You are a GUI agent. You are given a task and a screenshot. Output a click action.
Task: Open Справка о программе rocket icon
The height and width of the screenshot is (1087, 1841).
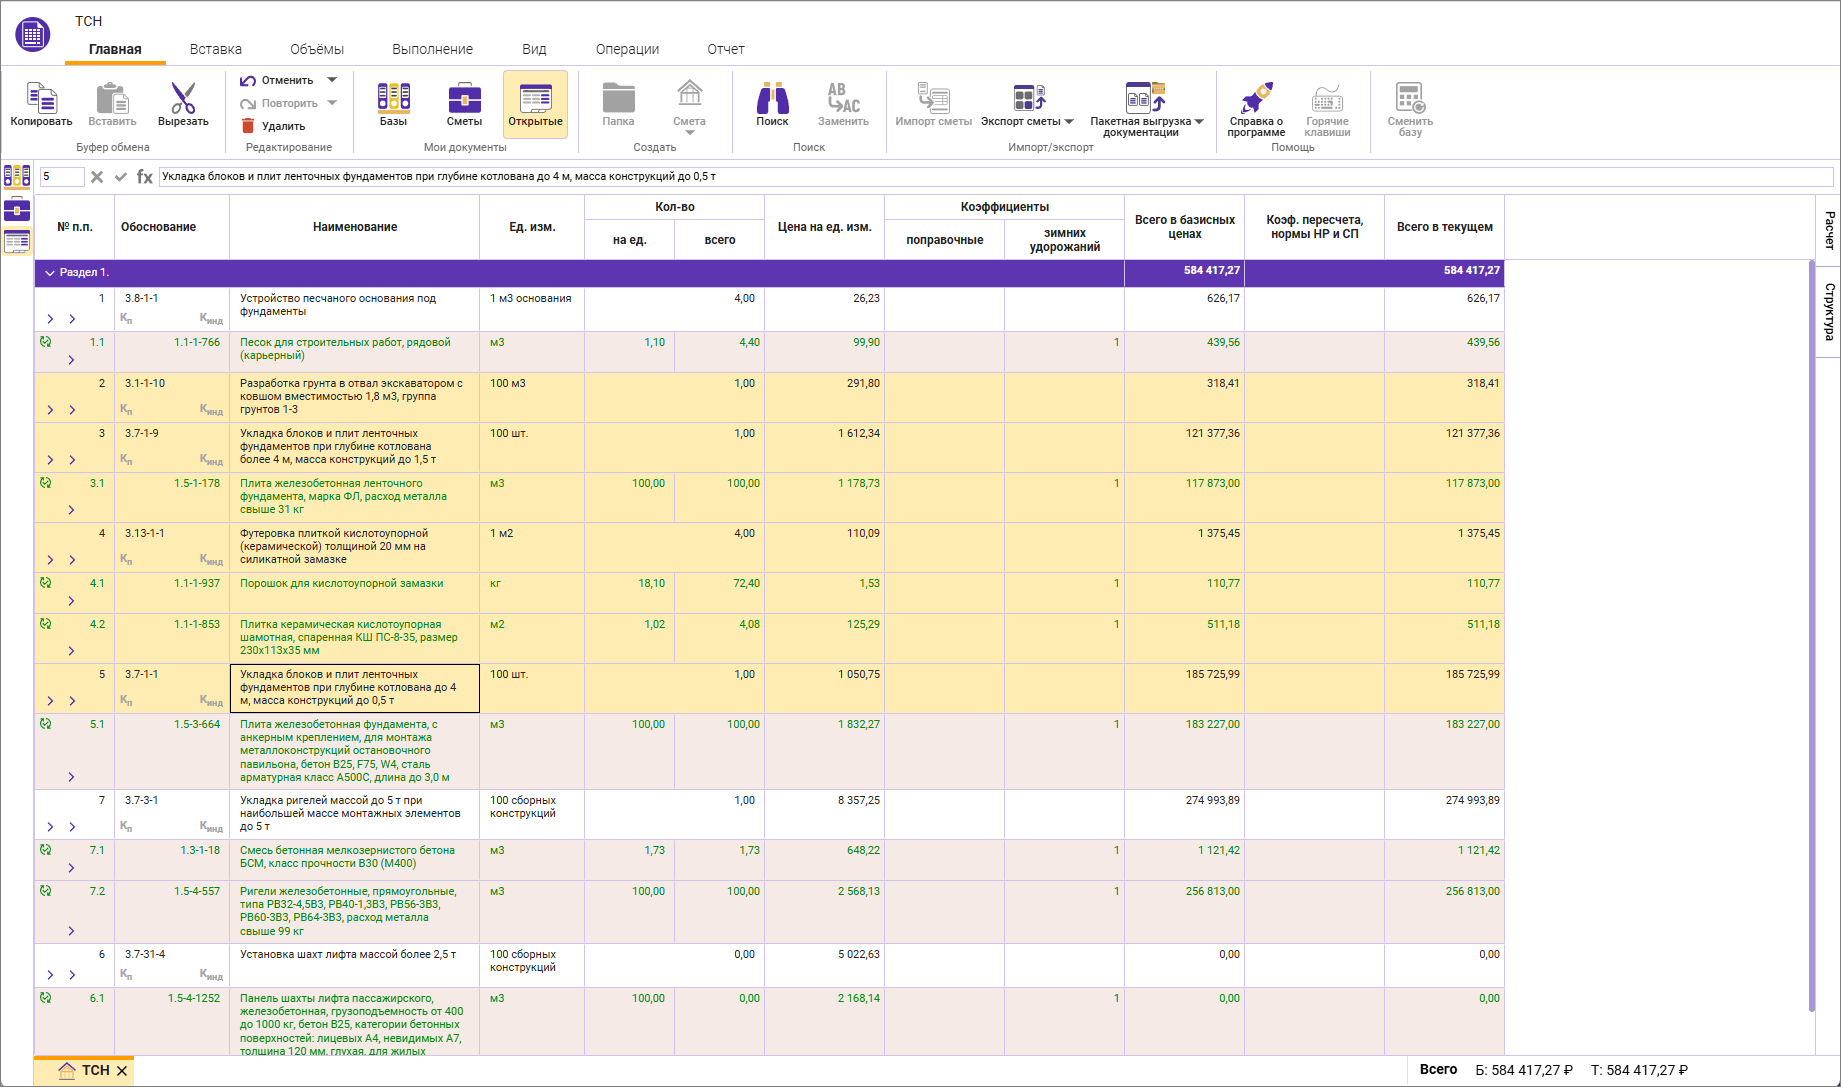click(x=1256, y=98)
